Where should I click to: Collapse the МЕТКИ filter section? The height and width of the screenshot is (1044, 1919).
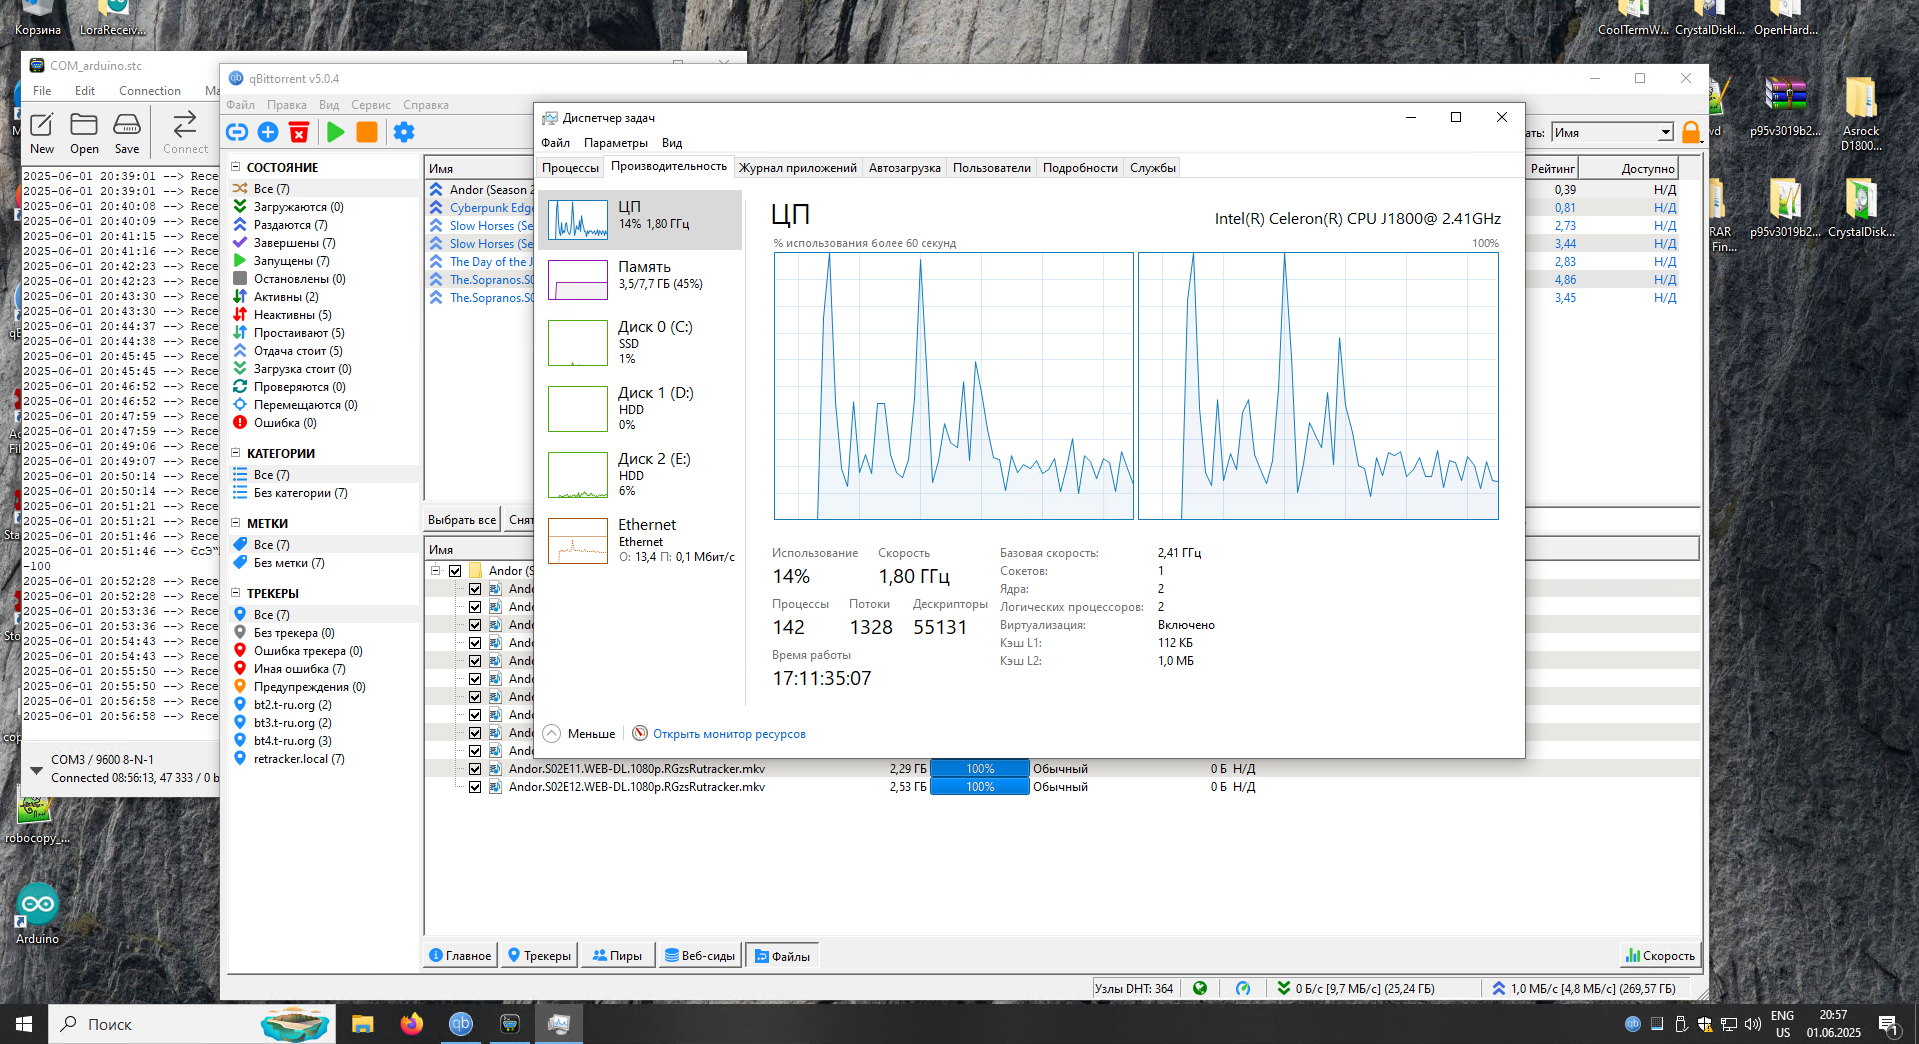point(236,524)
